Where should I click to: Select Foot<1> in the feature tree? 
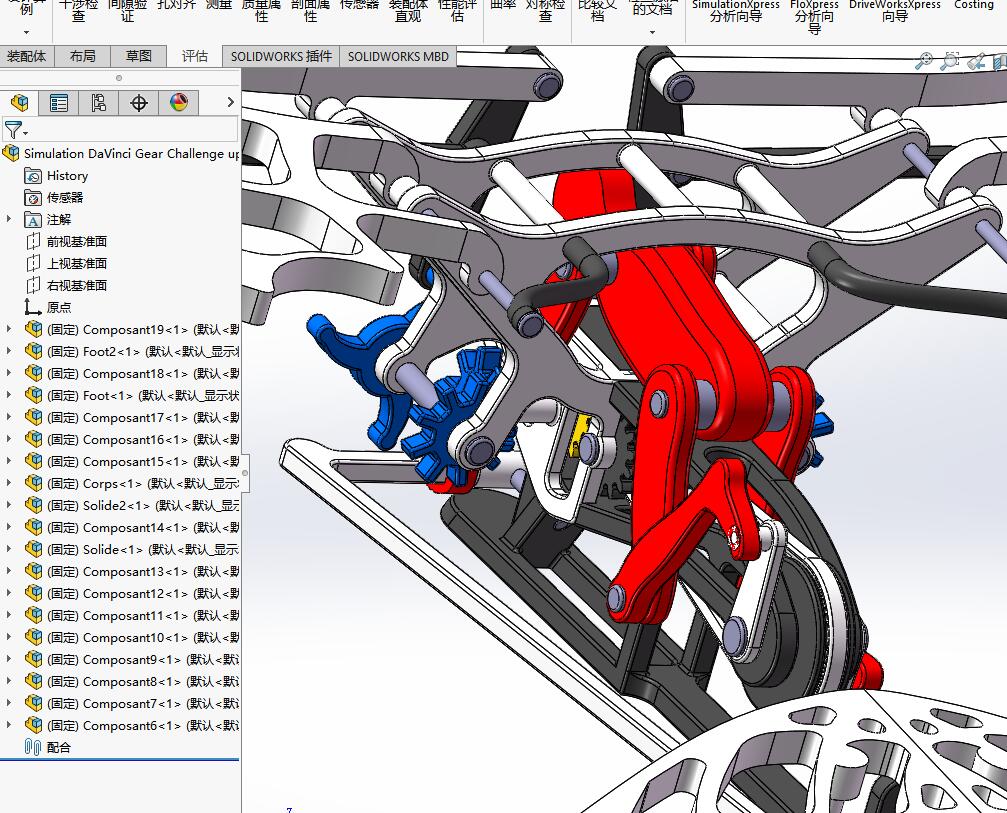coord(132,395)
